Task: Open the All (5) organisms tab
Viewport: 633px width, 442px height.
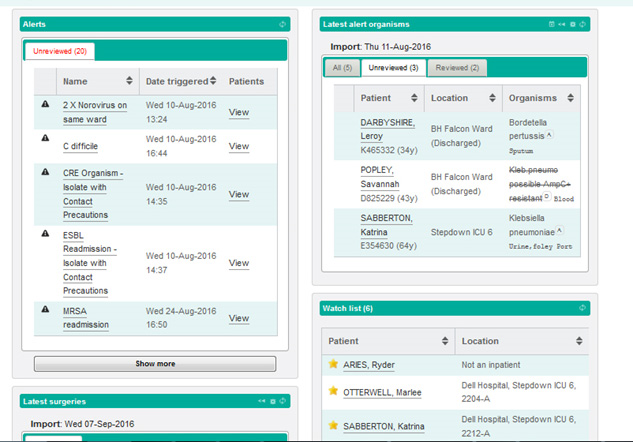Action: point(341,68)
